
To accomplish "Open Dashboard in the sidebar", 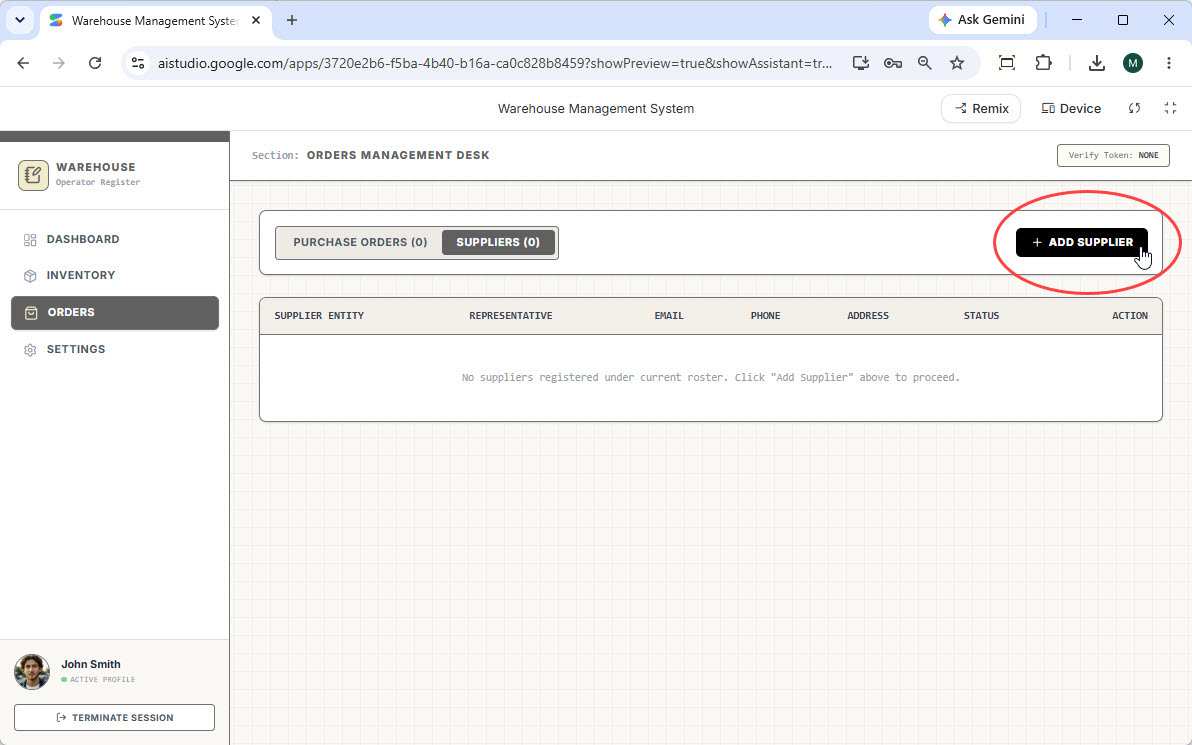I will [115, 239].
